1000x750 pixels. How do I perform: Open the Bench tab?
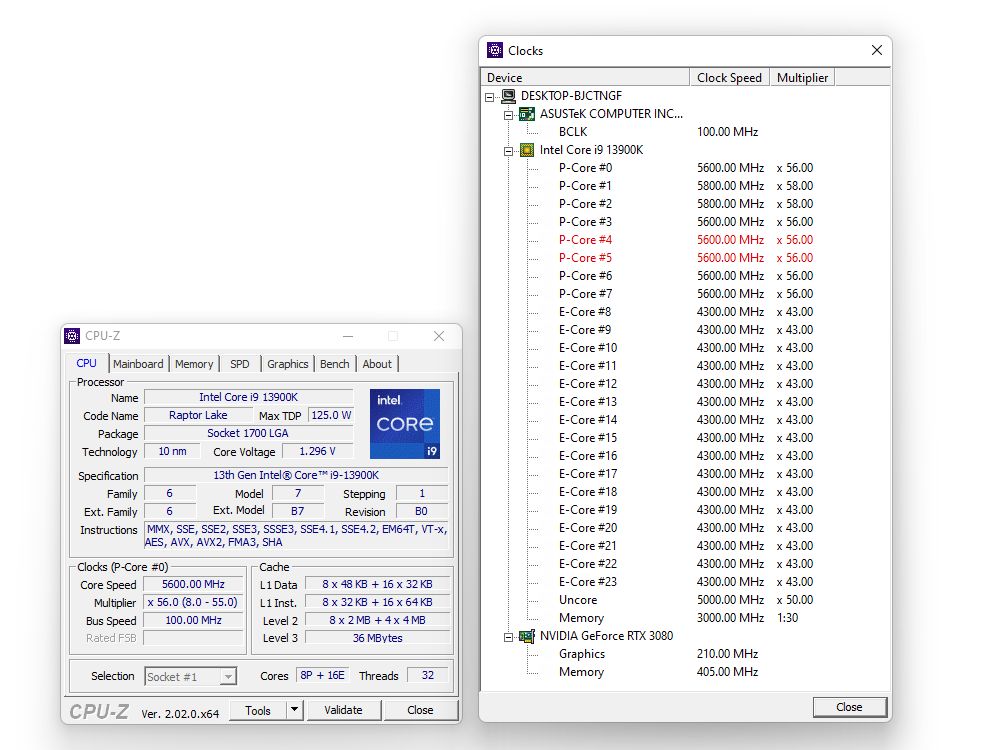[x=335, y=364]
